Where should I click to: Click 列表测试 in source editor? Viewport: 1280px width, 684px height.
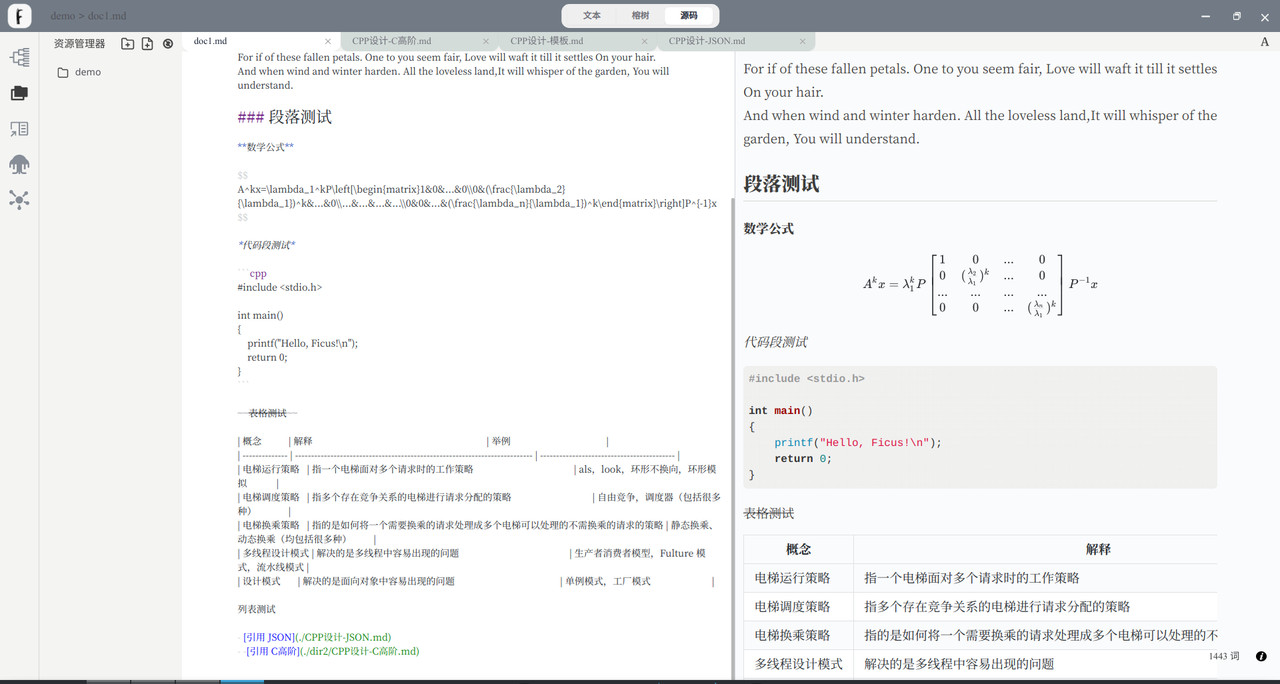click(257, 609)
